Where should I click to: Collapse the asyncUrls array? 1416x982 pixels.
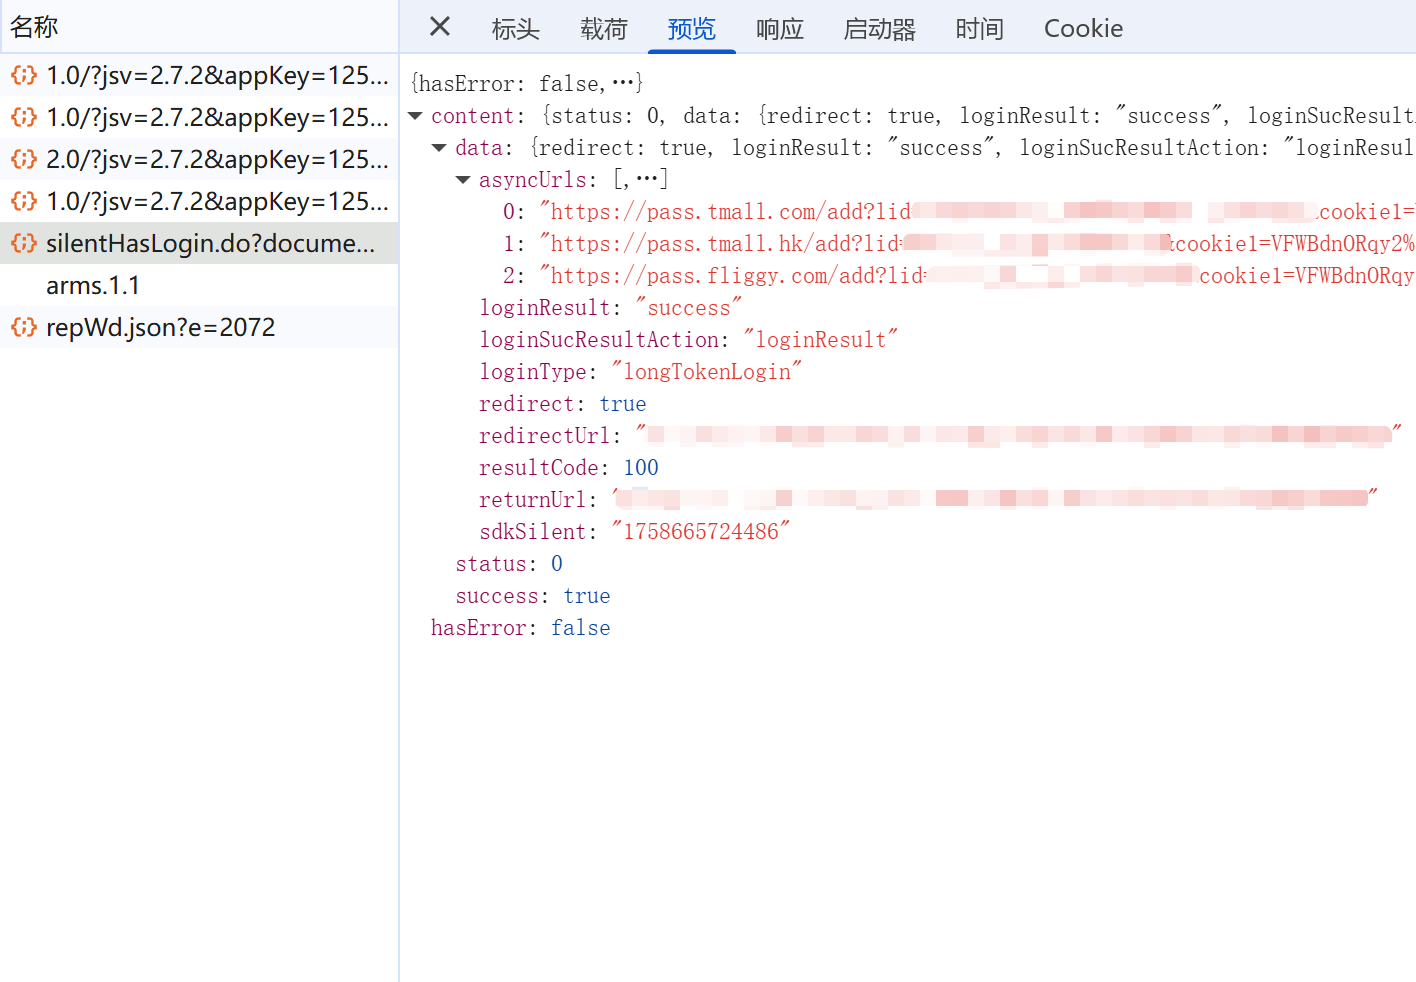point(463,180)
